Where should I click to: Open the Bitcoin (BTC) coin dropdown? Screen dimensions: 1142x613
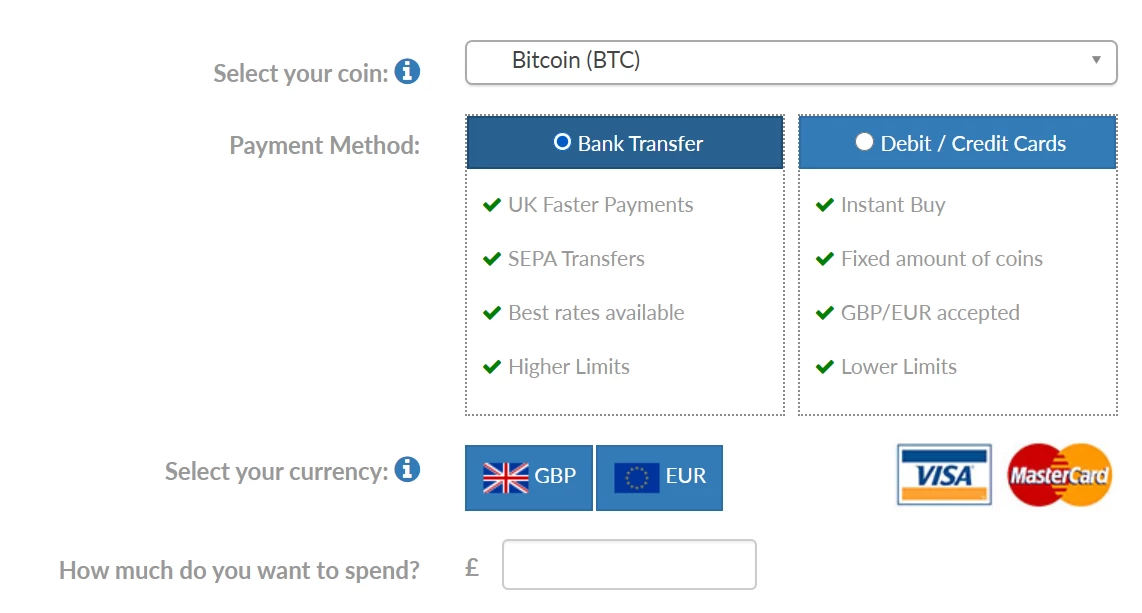pyautogui.click(x=790, y=61)
